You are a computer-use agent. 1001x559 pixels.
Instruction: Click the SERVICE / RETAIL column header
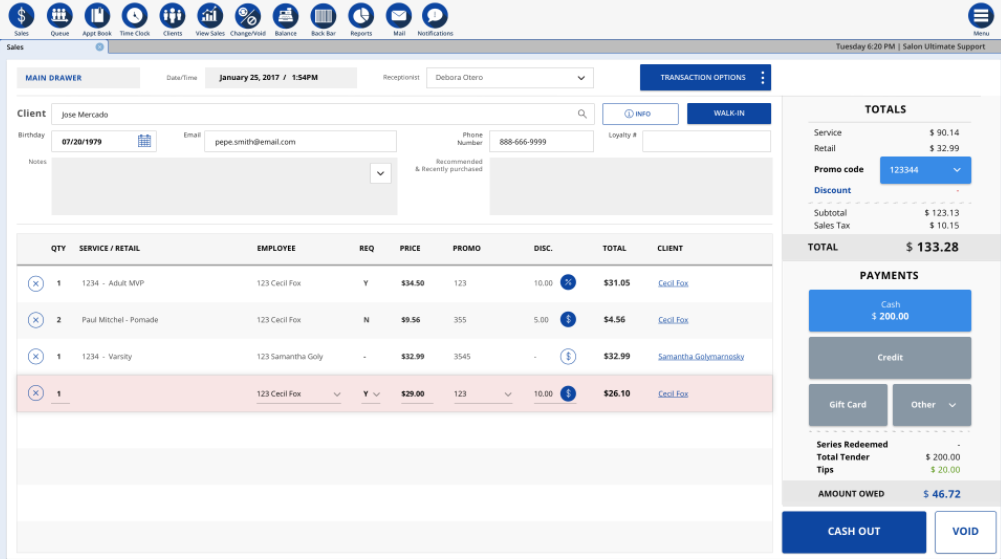coord(109,248)
